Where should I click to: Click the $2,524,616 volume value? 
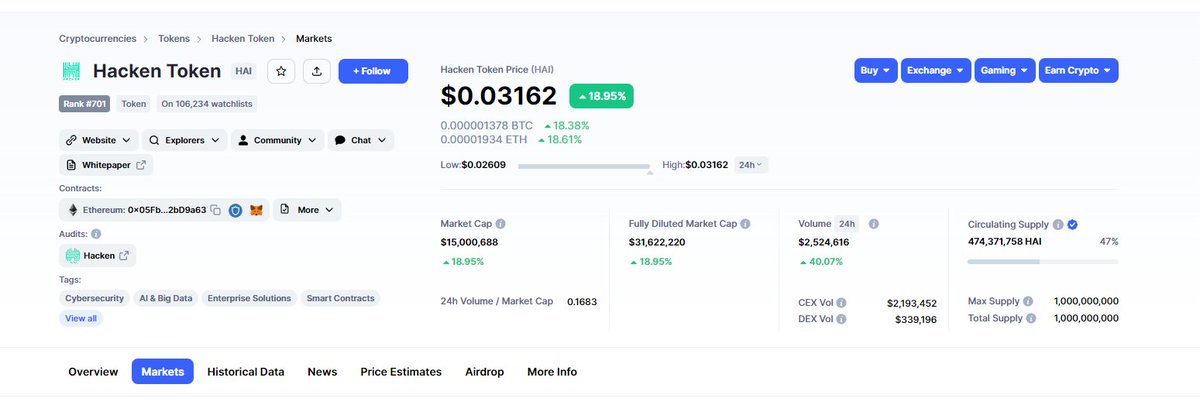tap(824, 242)
